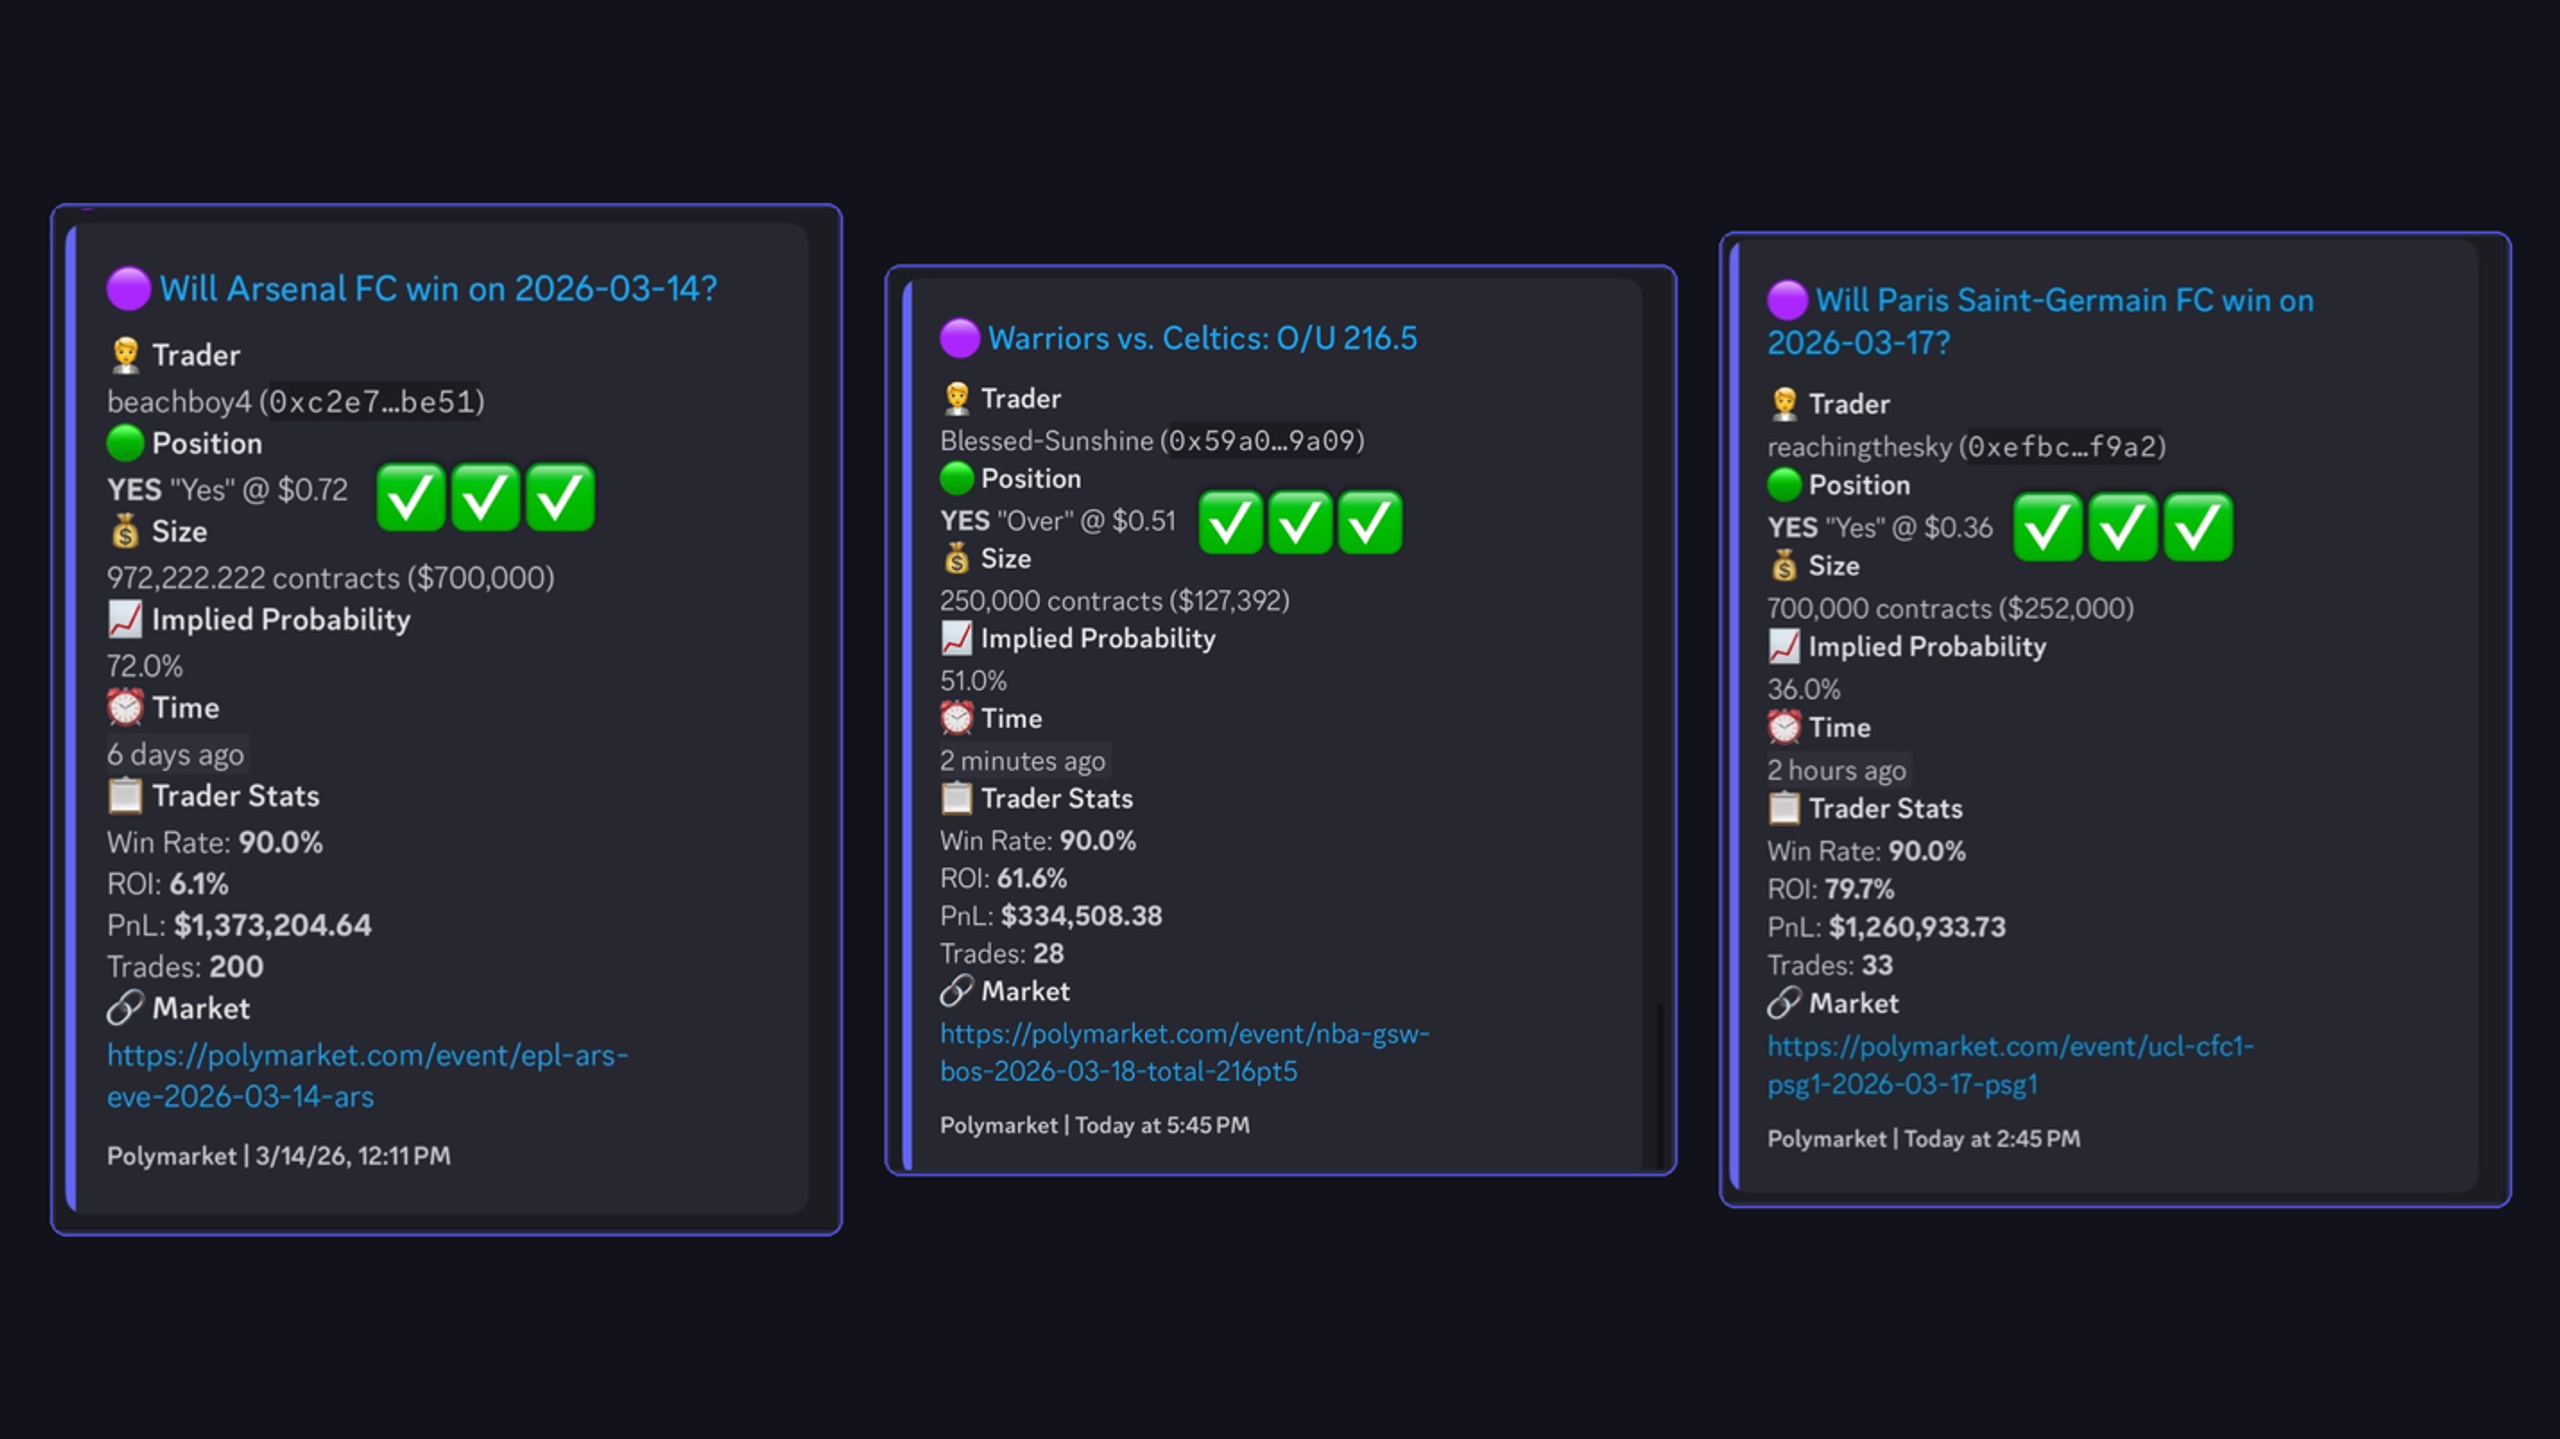The image size is (2560, 1439).
Task: Click the size '250,000 contracts ($127,392)'
Action: click(1115, 601)
